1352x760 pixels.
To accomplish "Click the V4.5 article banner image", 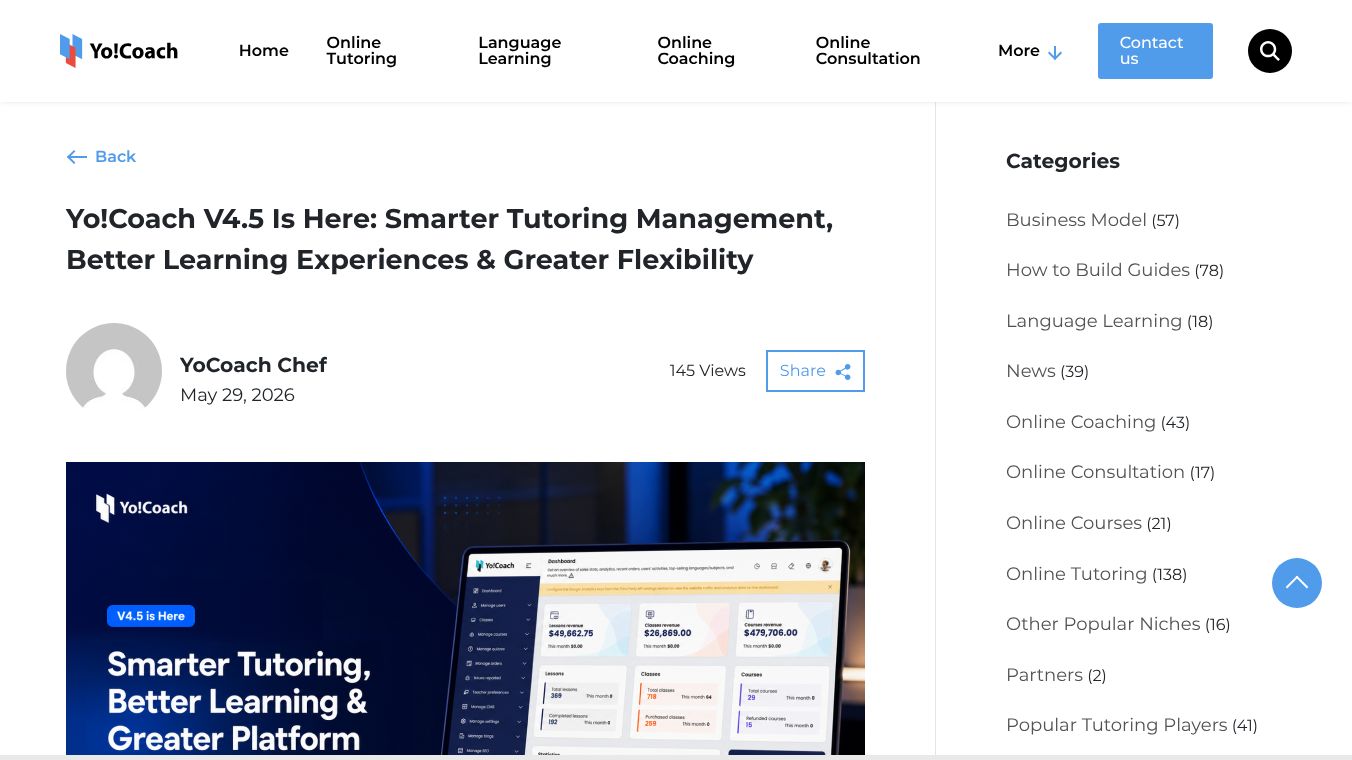I will tap(465, 608).
